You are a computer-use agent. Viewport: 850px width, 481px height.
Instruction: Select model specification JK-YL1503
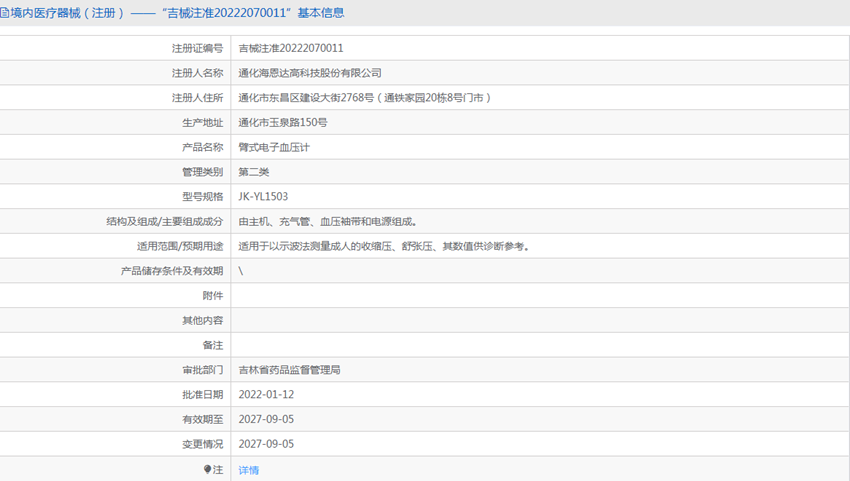point(263,196)
